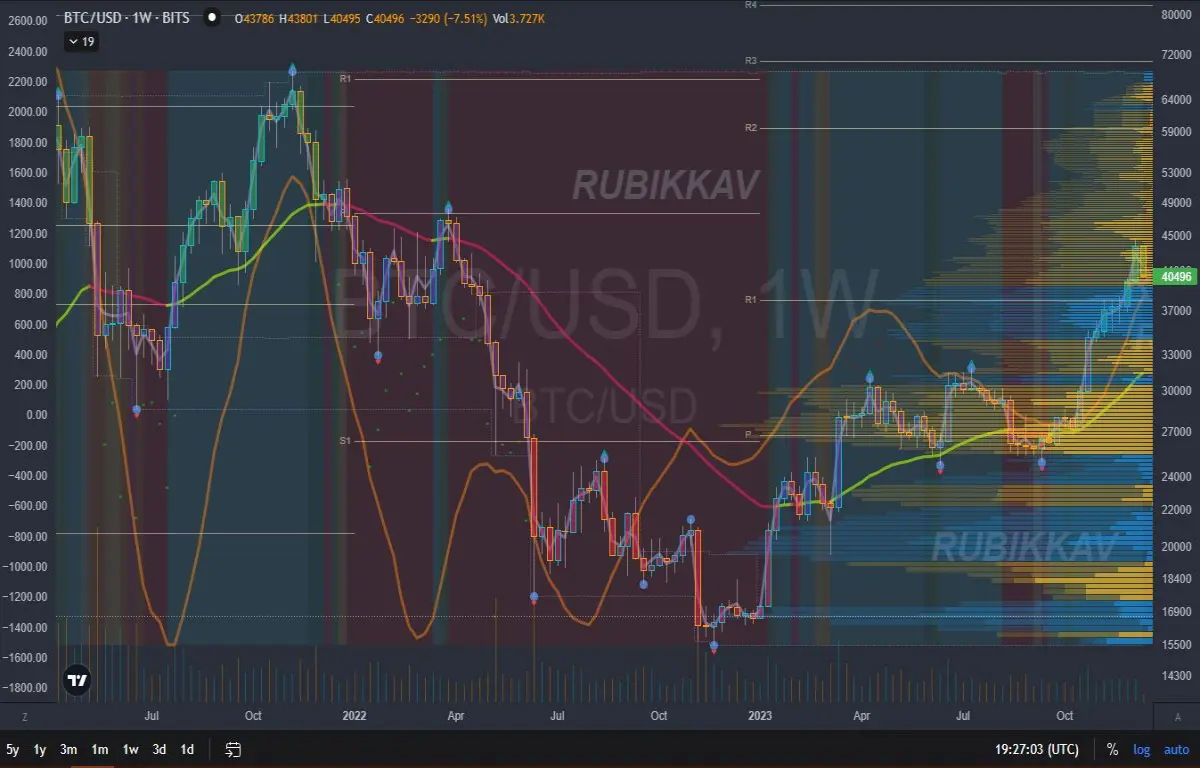Viewport: 1200px width, 768px height.
Task: Click the 2023 time axis label
Action: pos(760,716)
